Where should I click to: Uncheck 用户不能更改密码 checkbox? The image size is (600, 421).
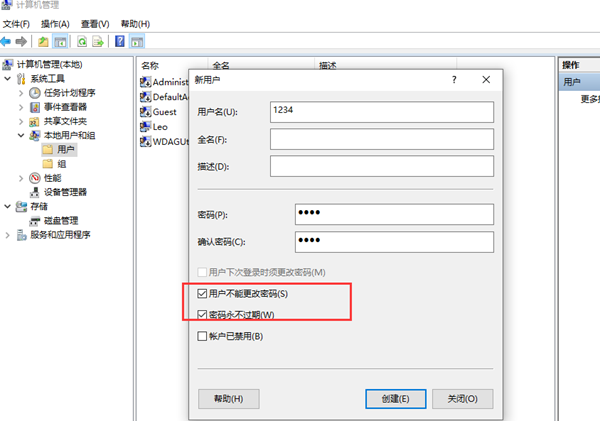202,295
